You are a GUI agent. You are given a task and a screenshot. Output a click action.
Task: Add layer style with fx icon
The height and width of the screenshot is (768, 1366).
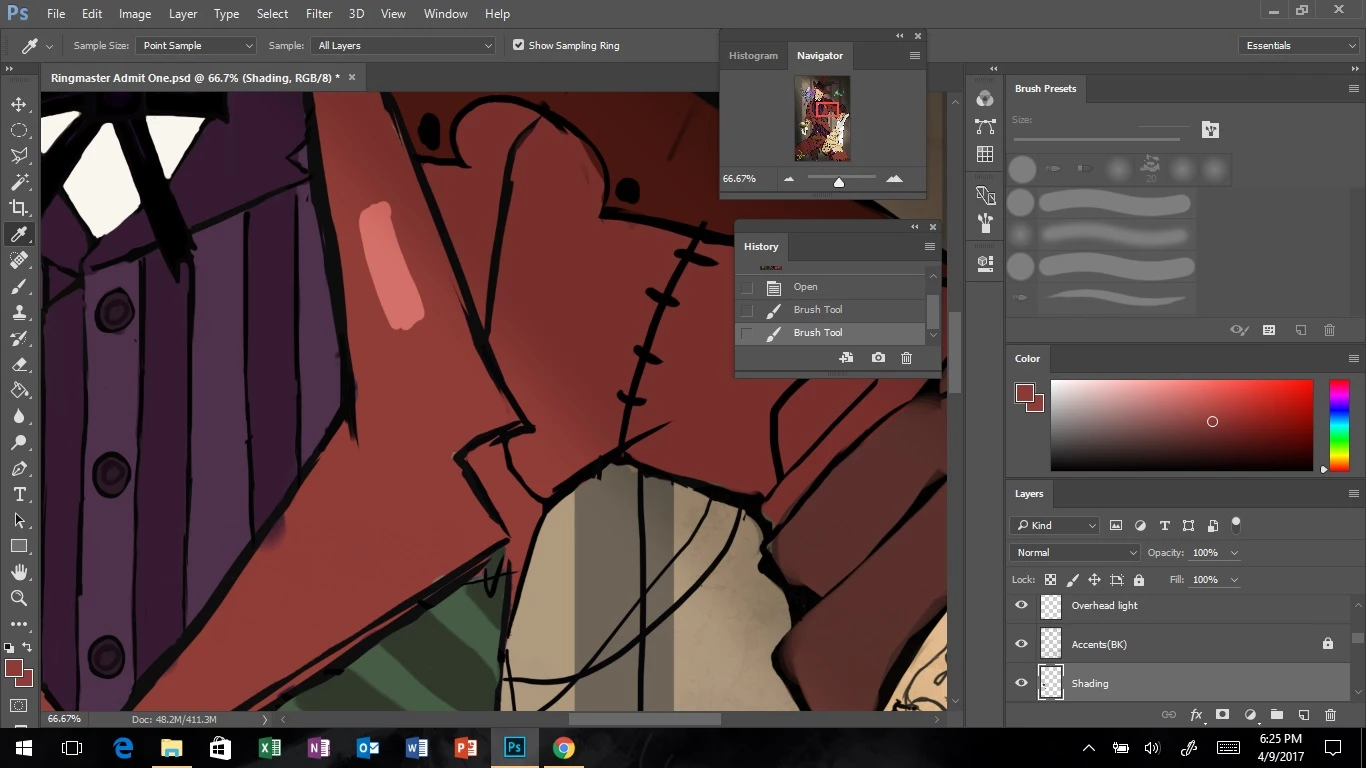(1196, 715)
